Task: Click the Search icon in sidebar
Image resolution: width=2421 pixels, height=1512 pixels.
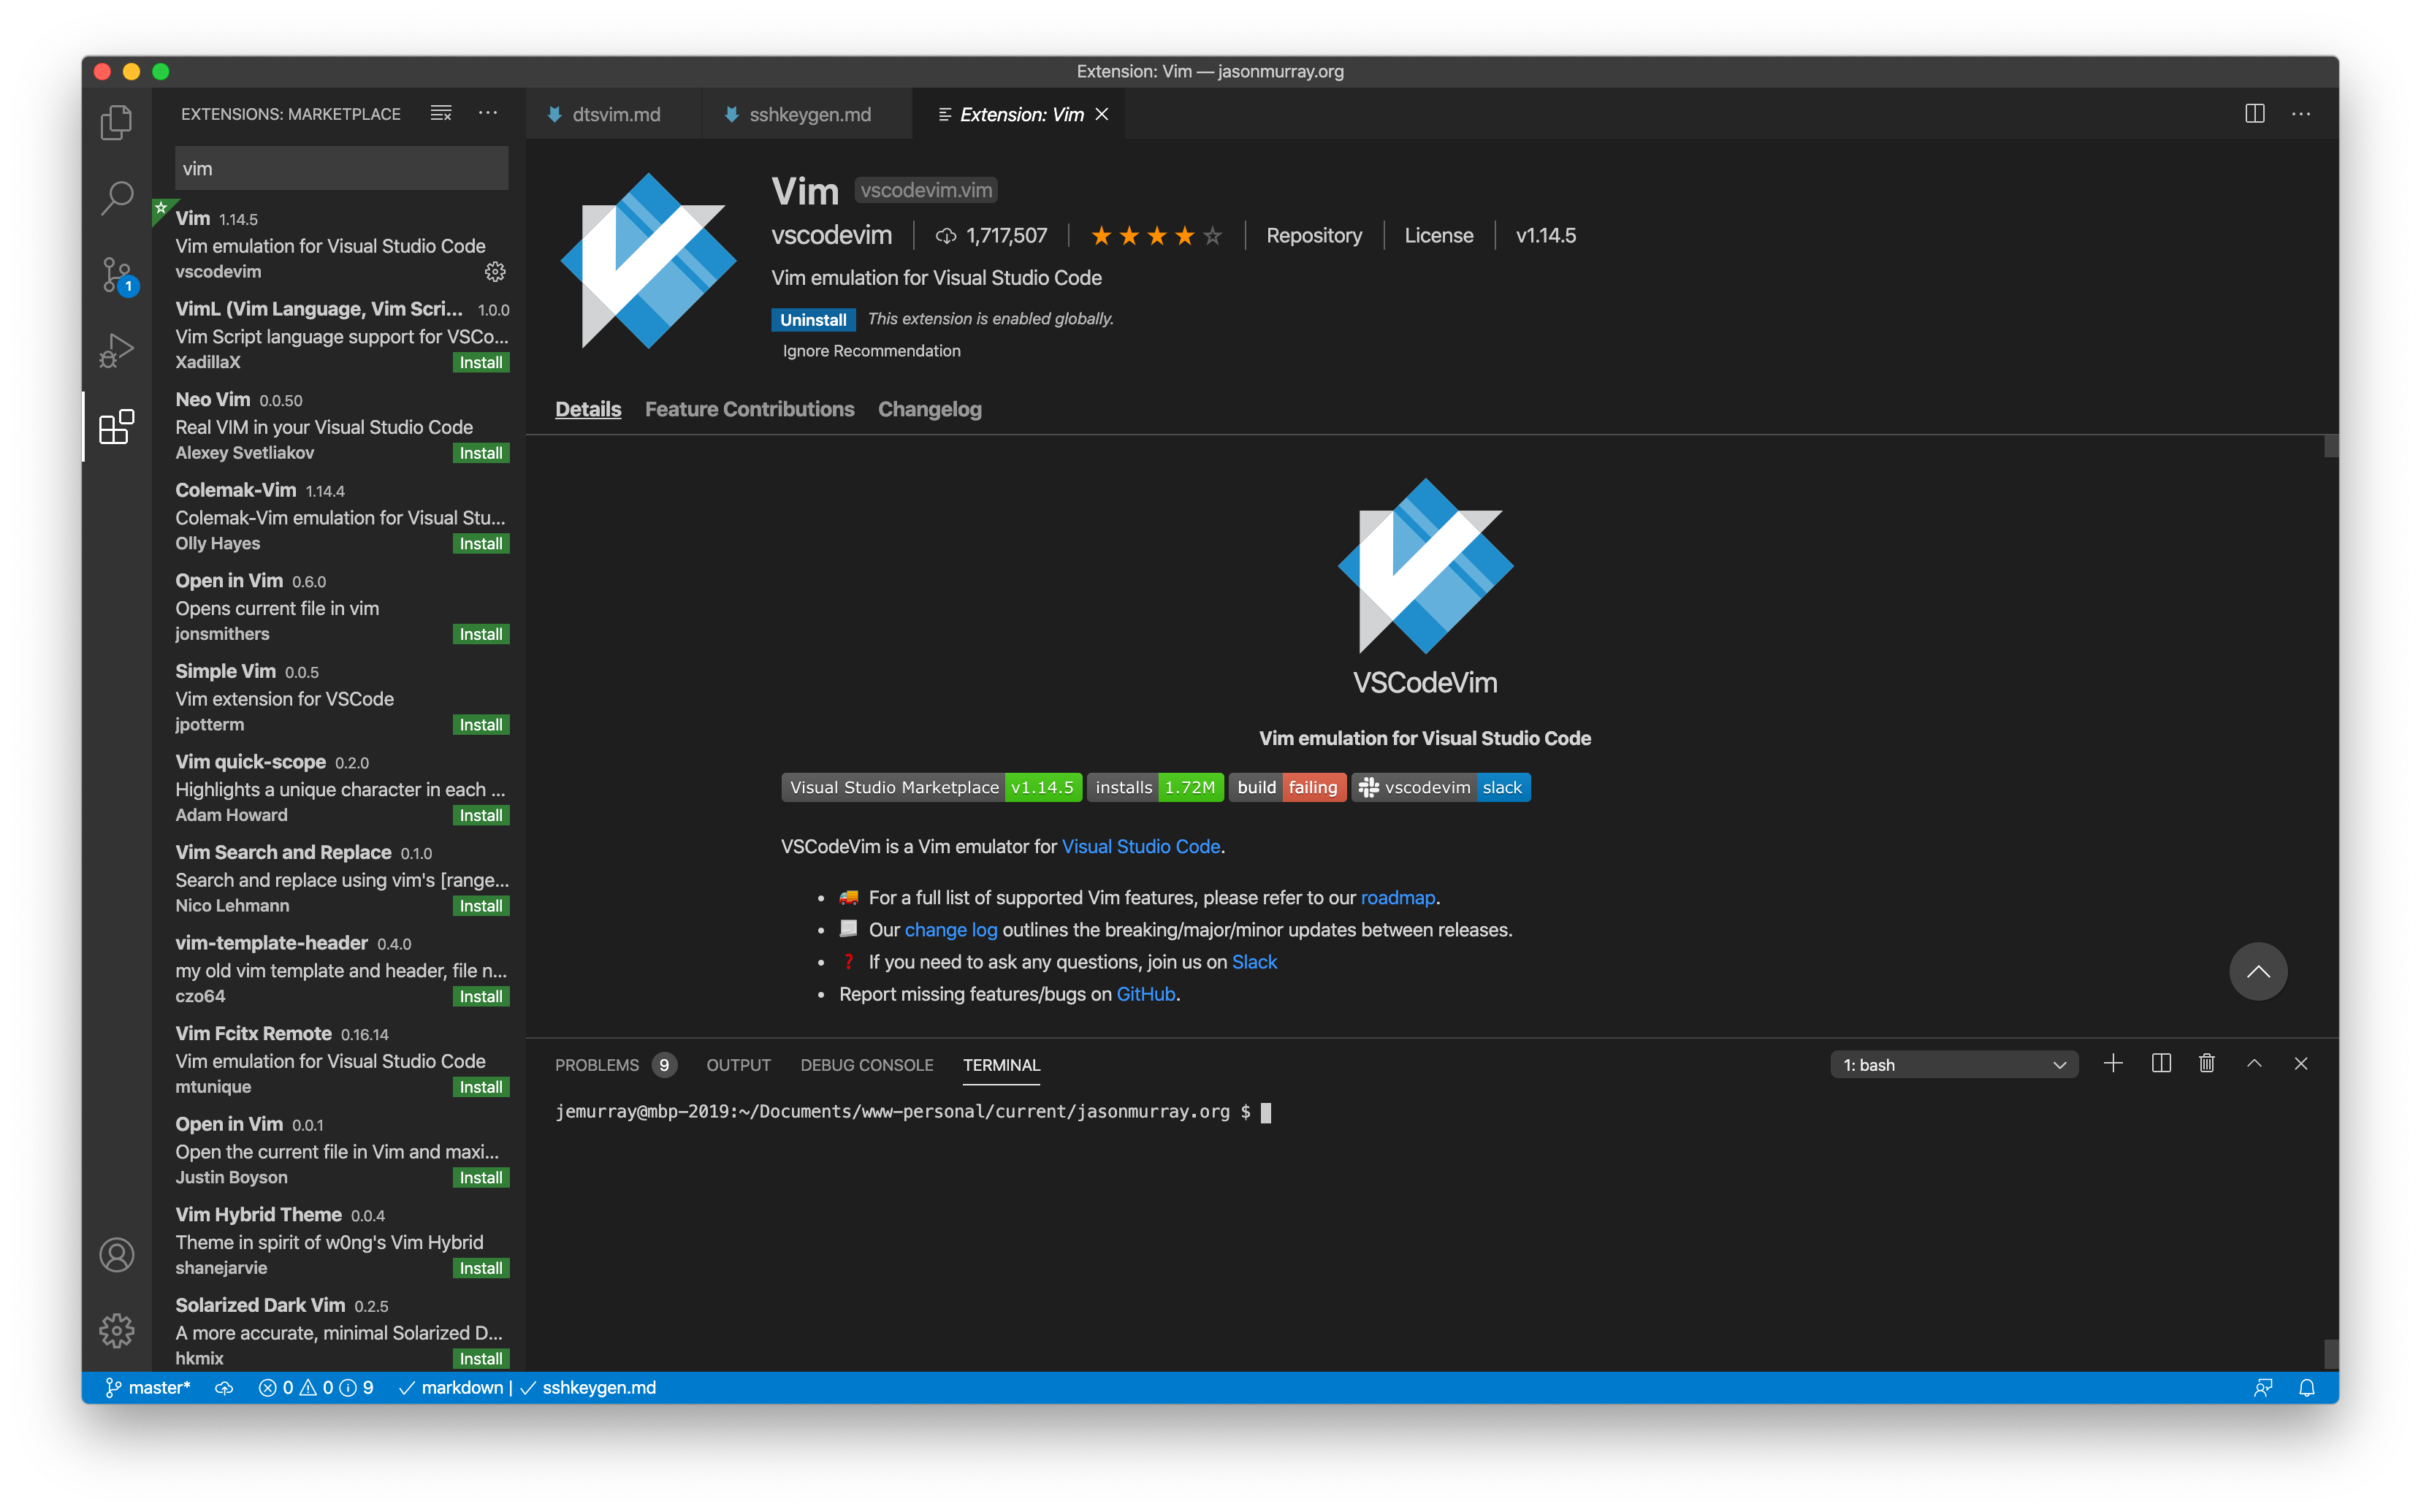Action: pos(117,196)
